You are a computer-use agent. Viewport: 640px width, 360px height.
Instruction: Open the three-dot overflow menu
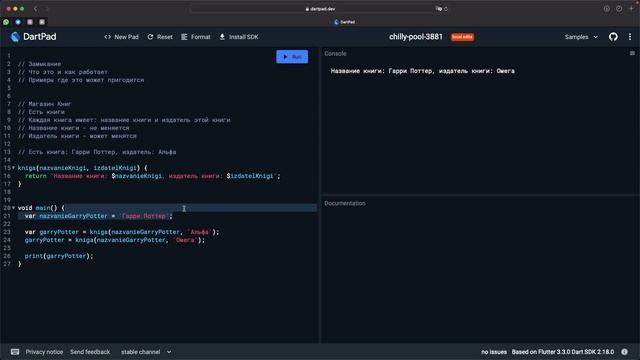630,37
